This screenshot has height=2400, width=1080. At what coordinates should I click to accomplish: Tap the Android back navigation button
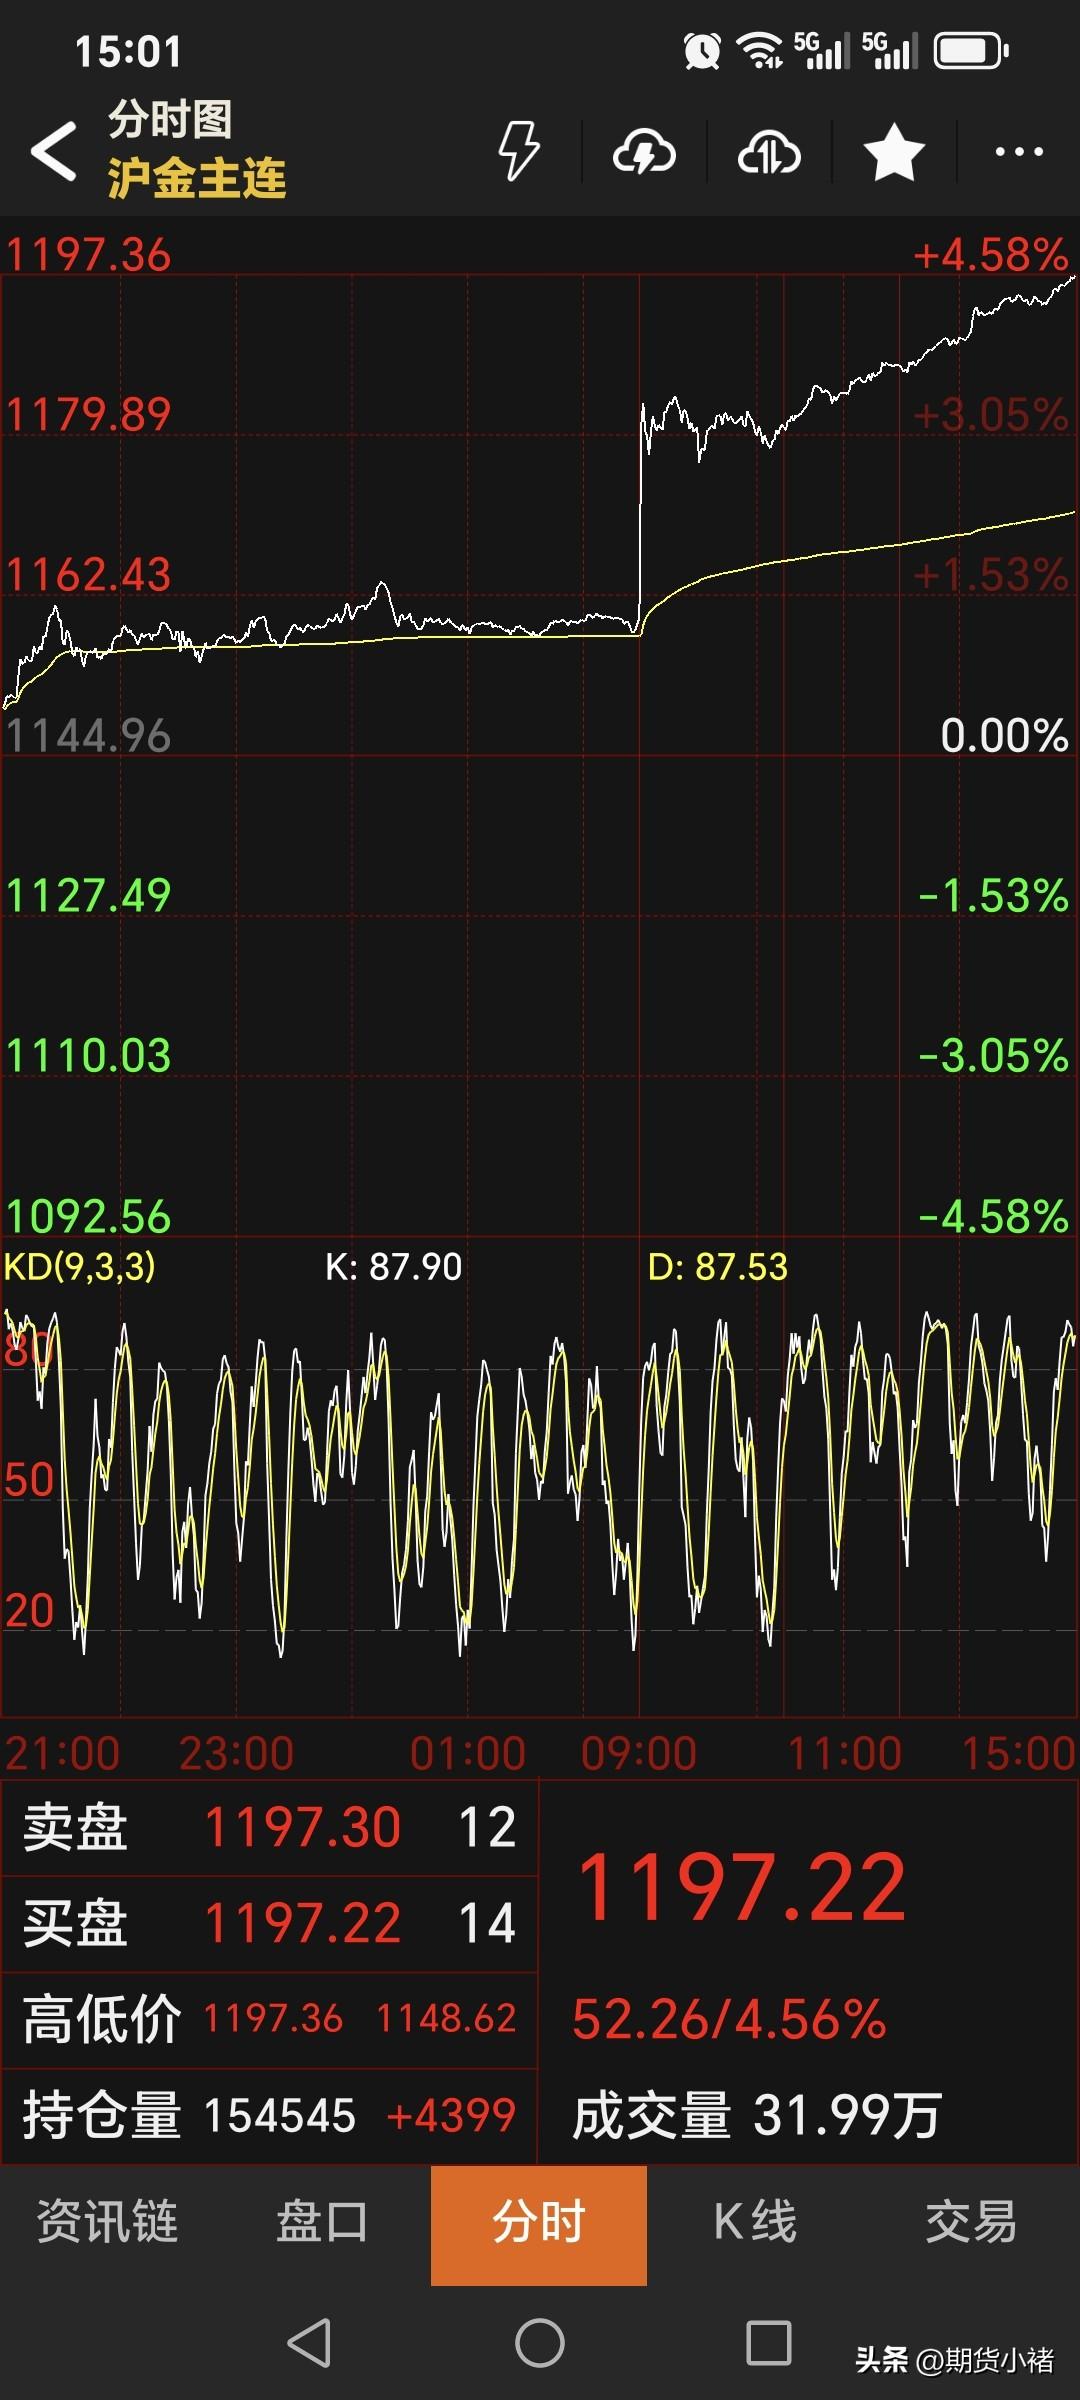point(309,2343)
